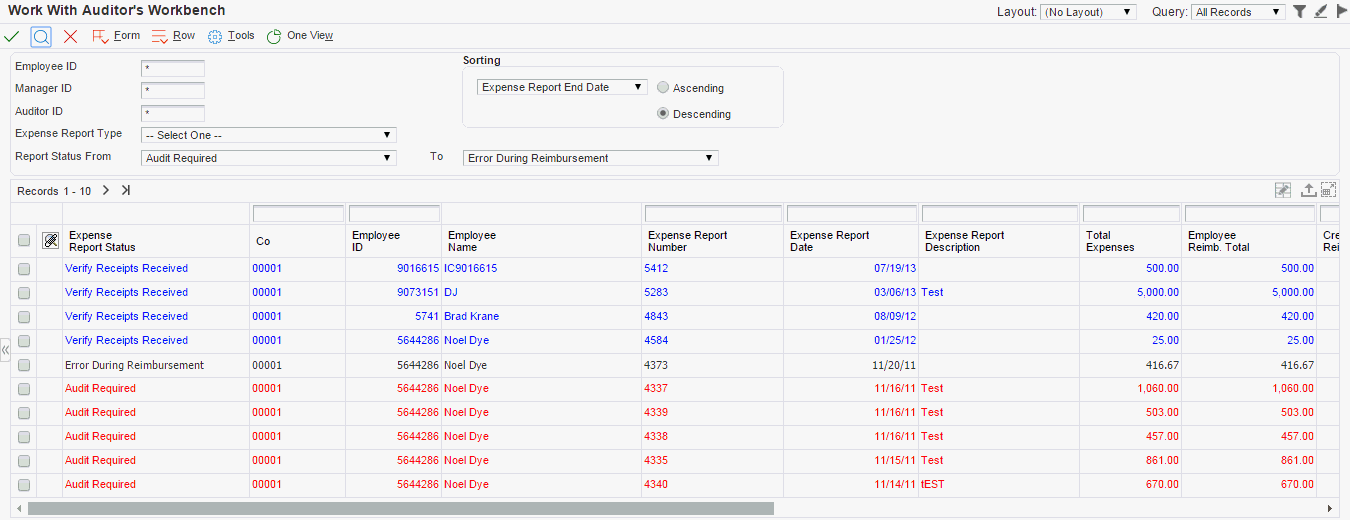Click the Find magnifier icon
Viewport: 1350px width, 520px height.
(x=41, y=36)
